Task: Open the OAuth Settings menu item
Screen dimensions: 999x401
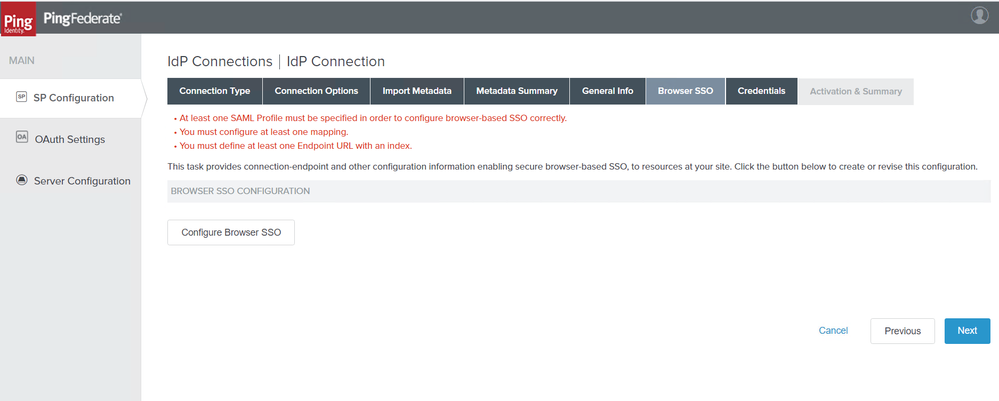Action: pos(69,139)
